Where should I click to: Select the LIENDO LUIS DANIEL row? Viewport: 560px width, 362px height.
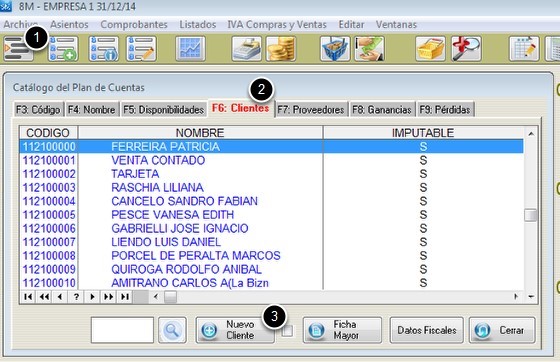tap(271, 242)
